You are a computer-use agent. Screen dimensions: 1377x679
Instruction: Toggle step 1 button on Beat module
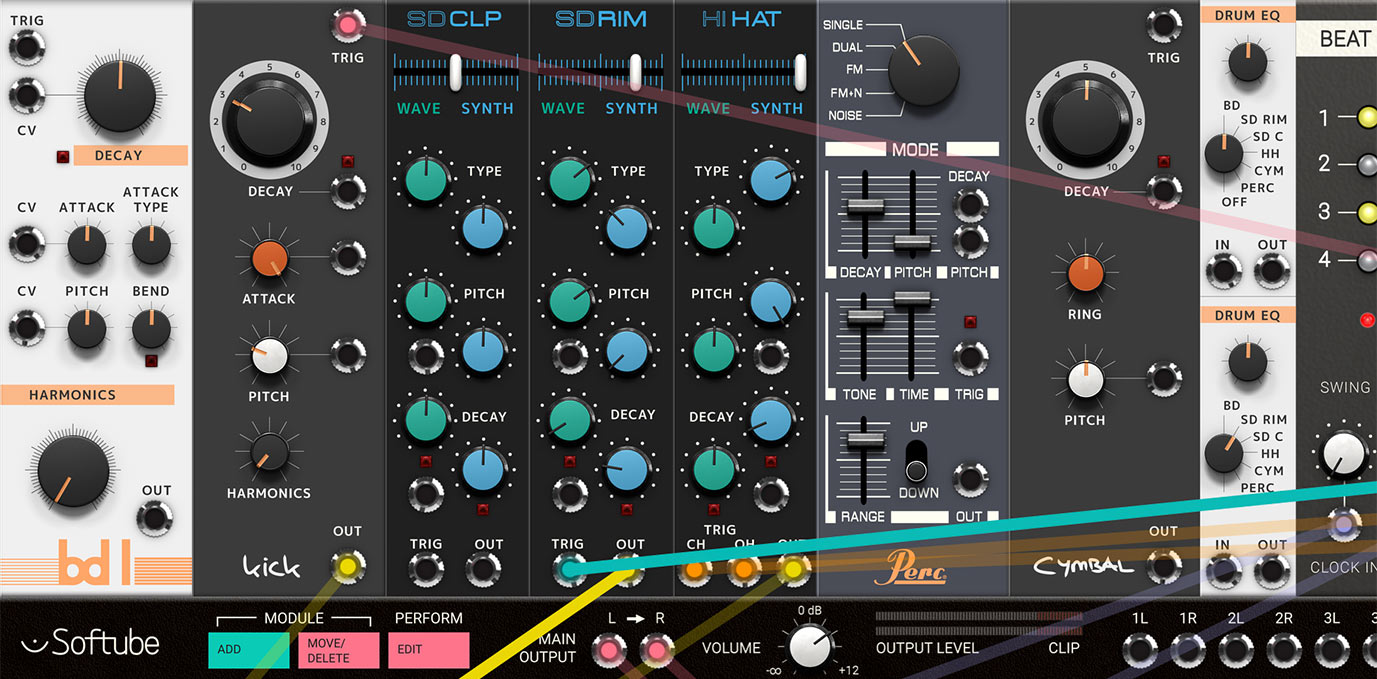[x=1366, y=119]
